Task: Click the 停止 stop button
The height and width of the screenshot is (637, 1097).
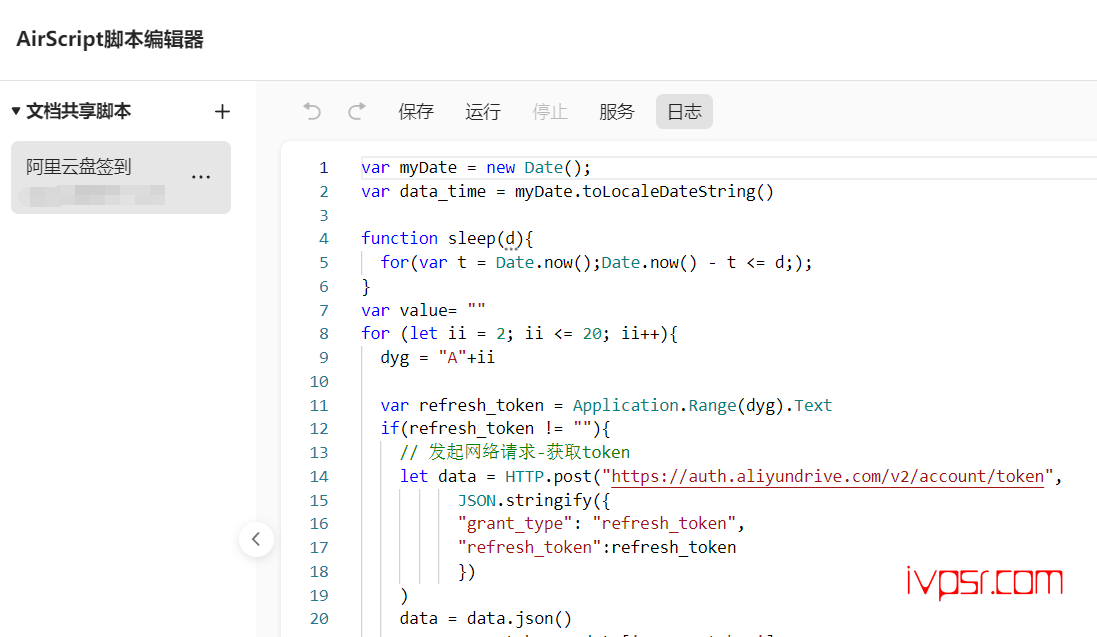Action: [x=550, y=111]
